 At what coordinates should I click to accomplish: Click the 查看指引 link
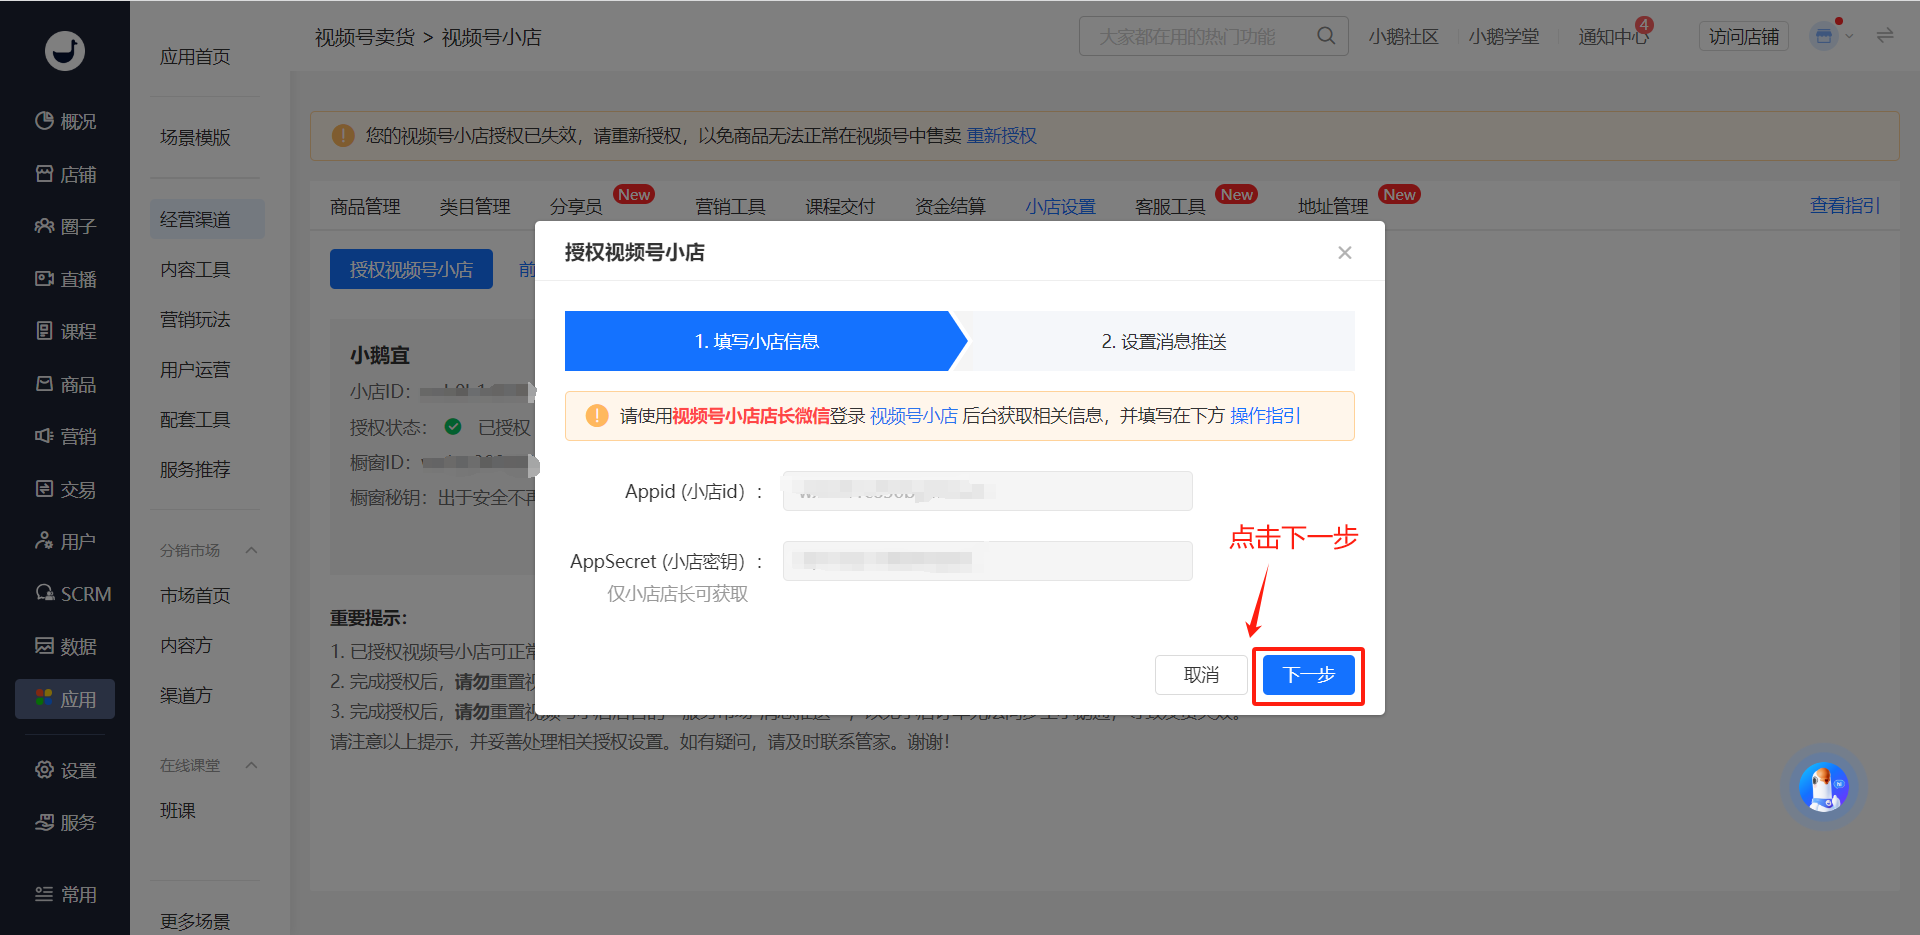(1845, 205)
